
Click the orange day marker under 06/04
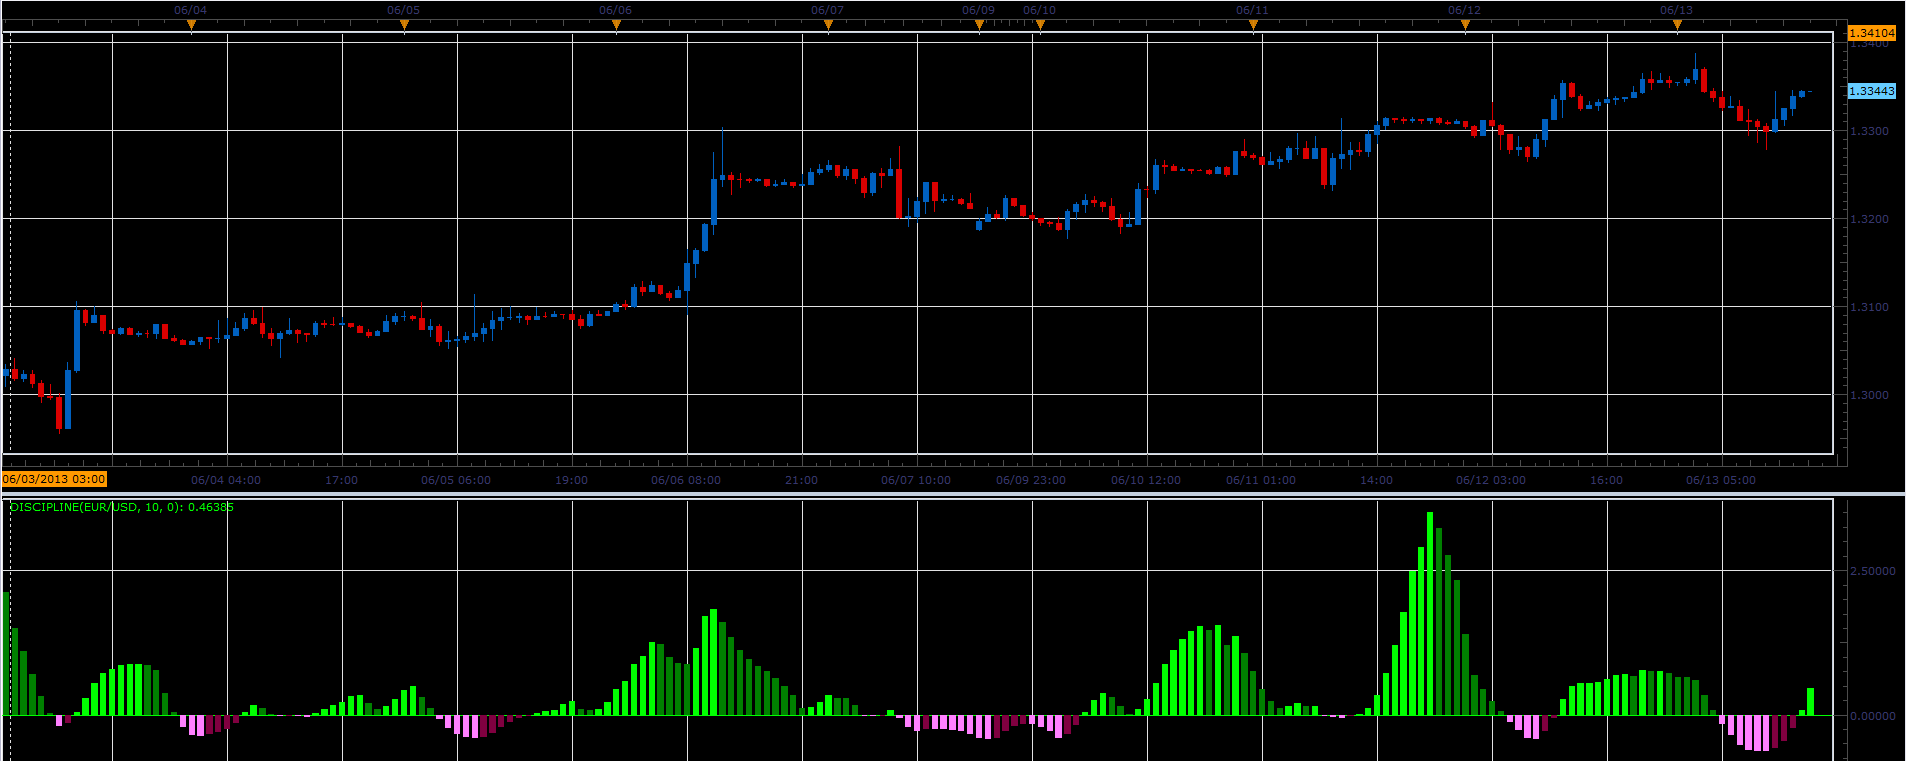pos(191,26)
